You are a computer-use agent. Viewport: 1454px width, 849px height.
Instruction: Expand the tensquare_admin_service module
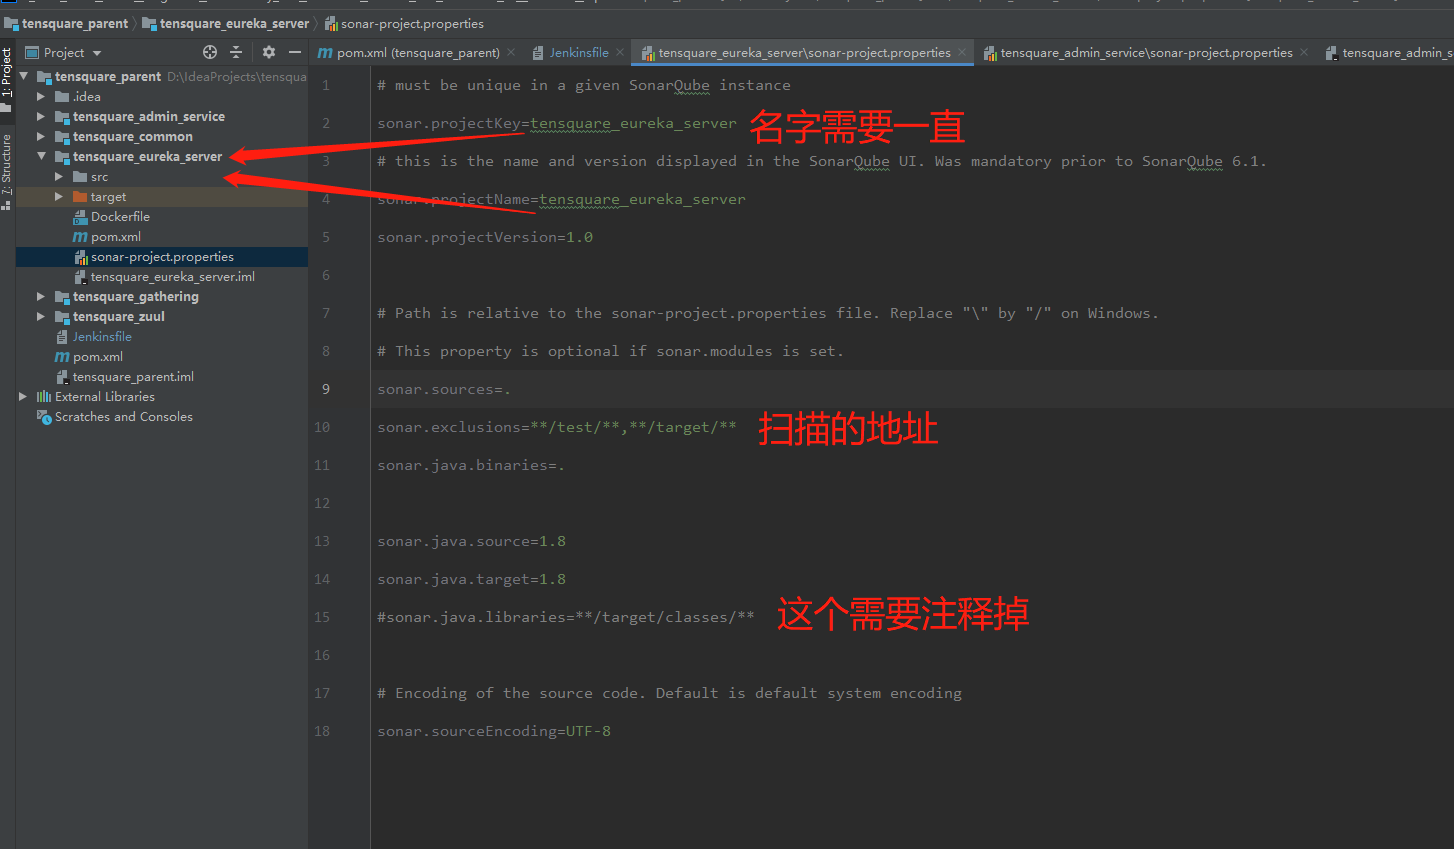(41, 117)
